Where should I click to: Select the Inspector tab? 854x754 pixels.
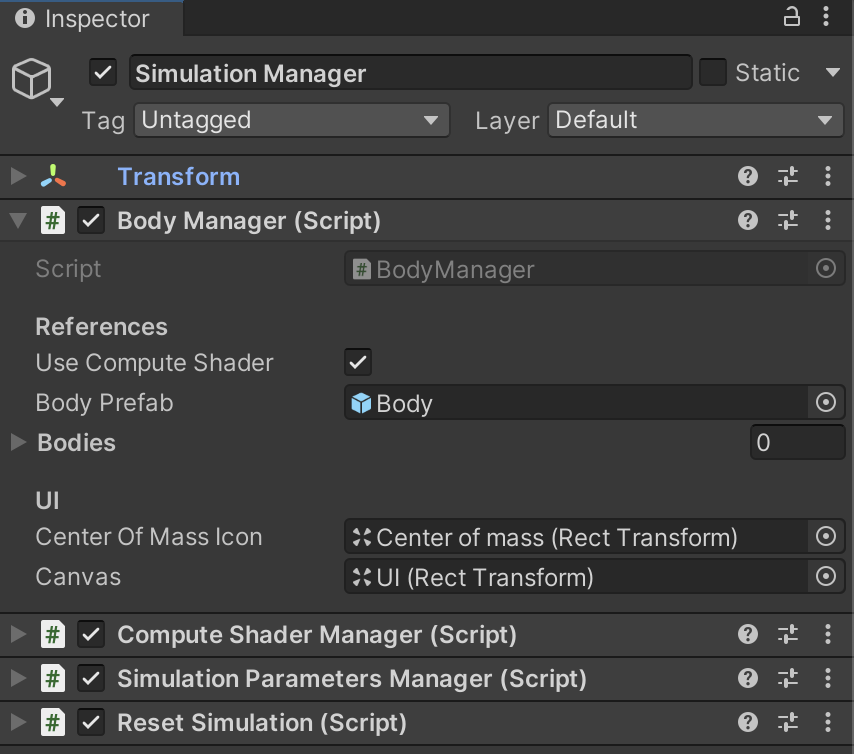pyautogui.click(x=90, y=18)
